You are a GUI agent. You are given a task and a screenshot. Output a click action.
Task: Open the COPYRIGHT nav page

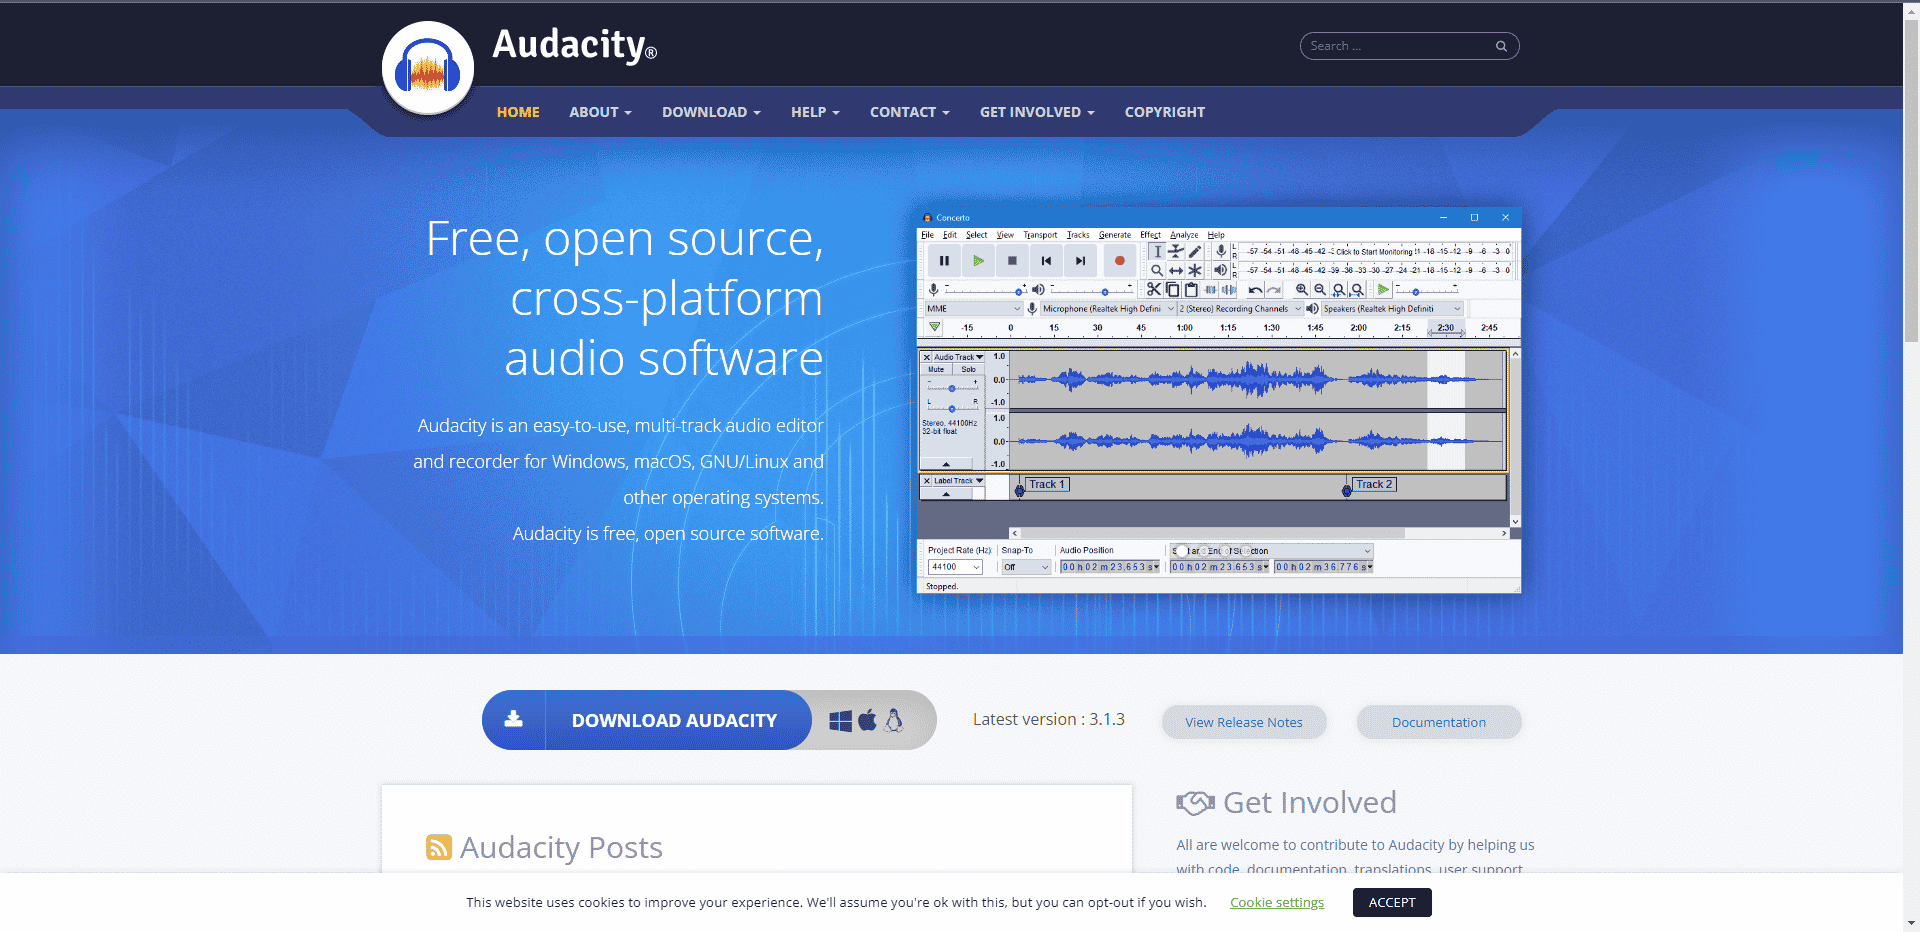[1164, 112]
